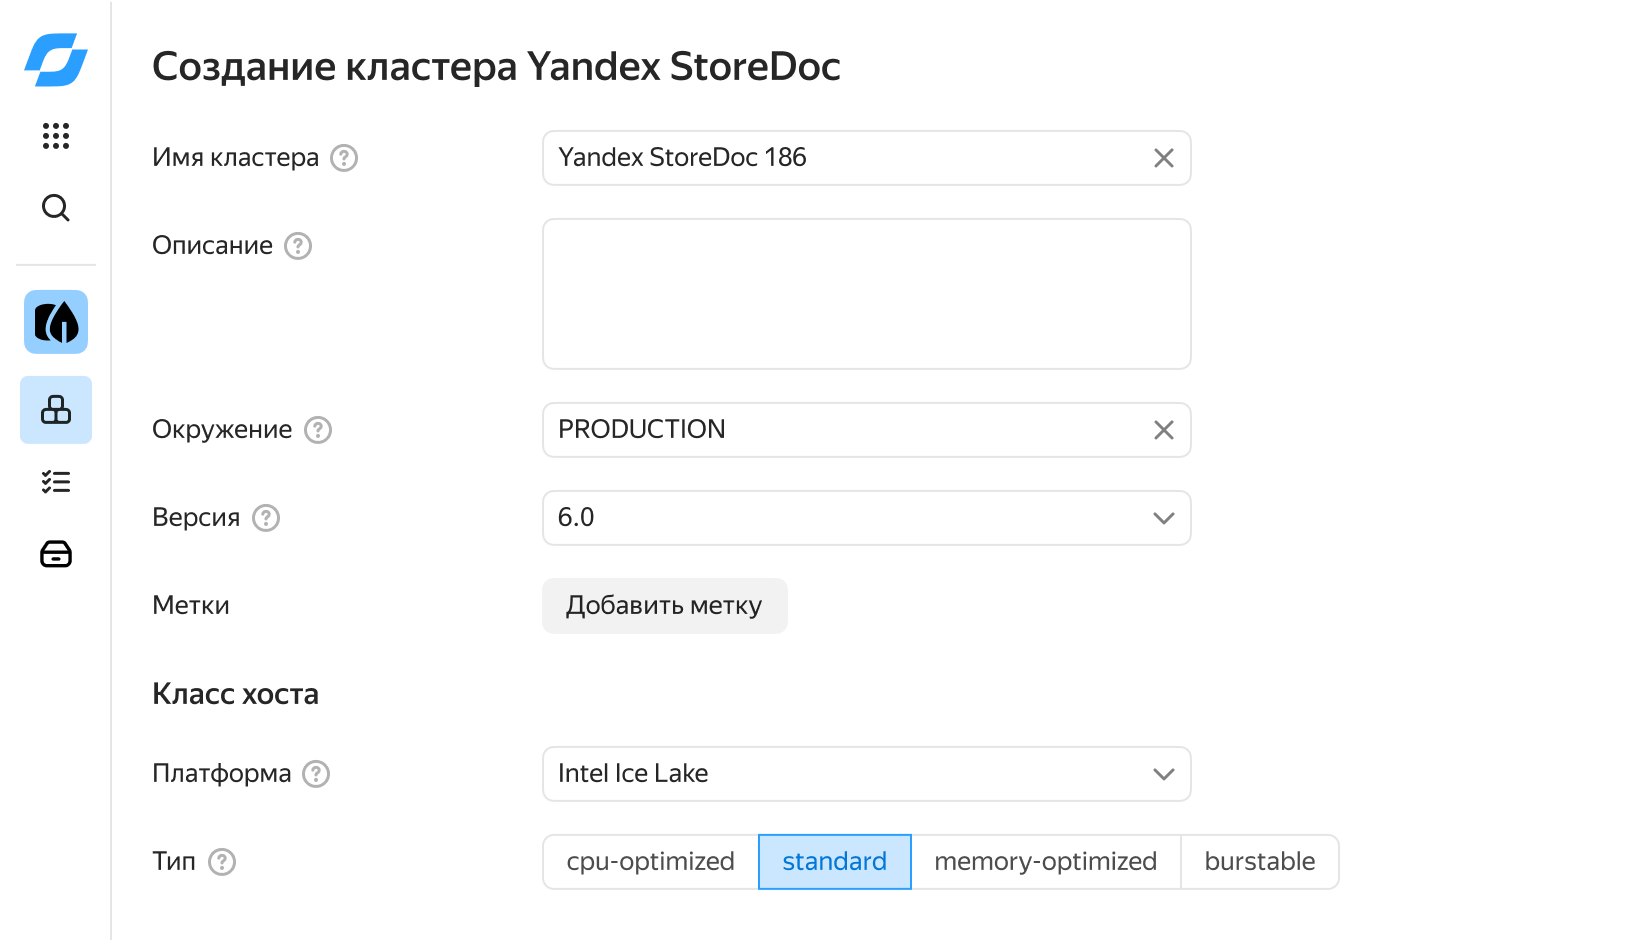Clear the PRODUCTION environment value
The image size is (1632, 940).
(1163, 430)
